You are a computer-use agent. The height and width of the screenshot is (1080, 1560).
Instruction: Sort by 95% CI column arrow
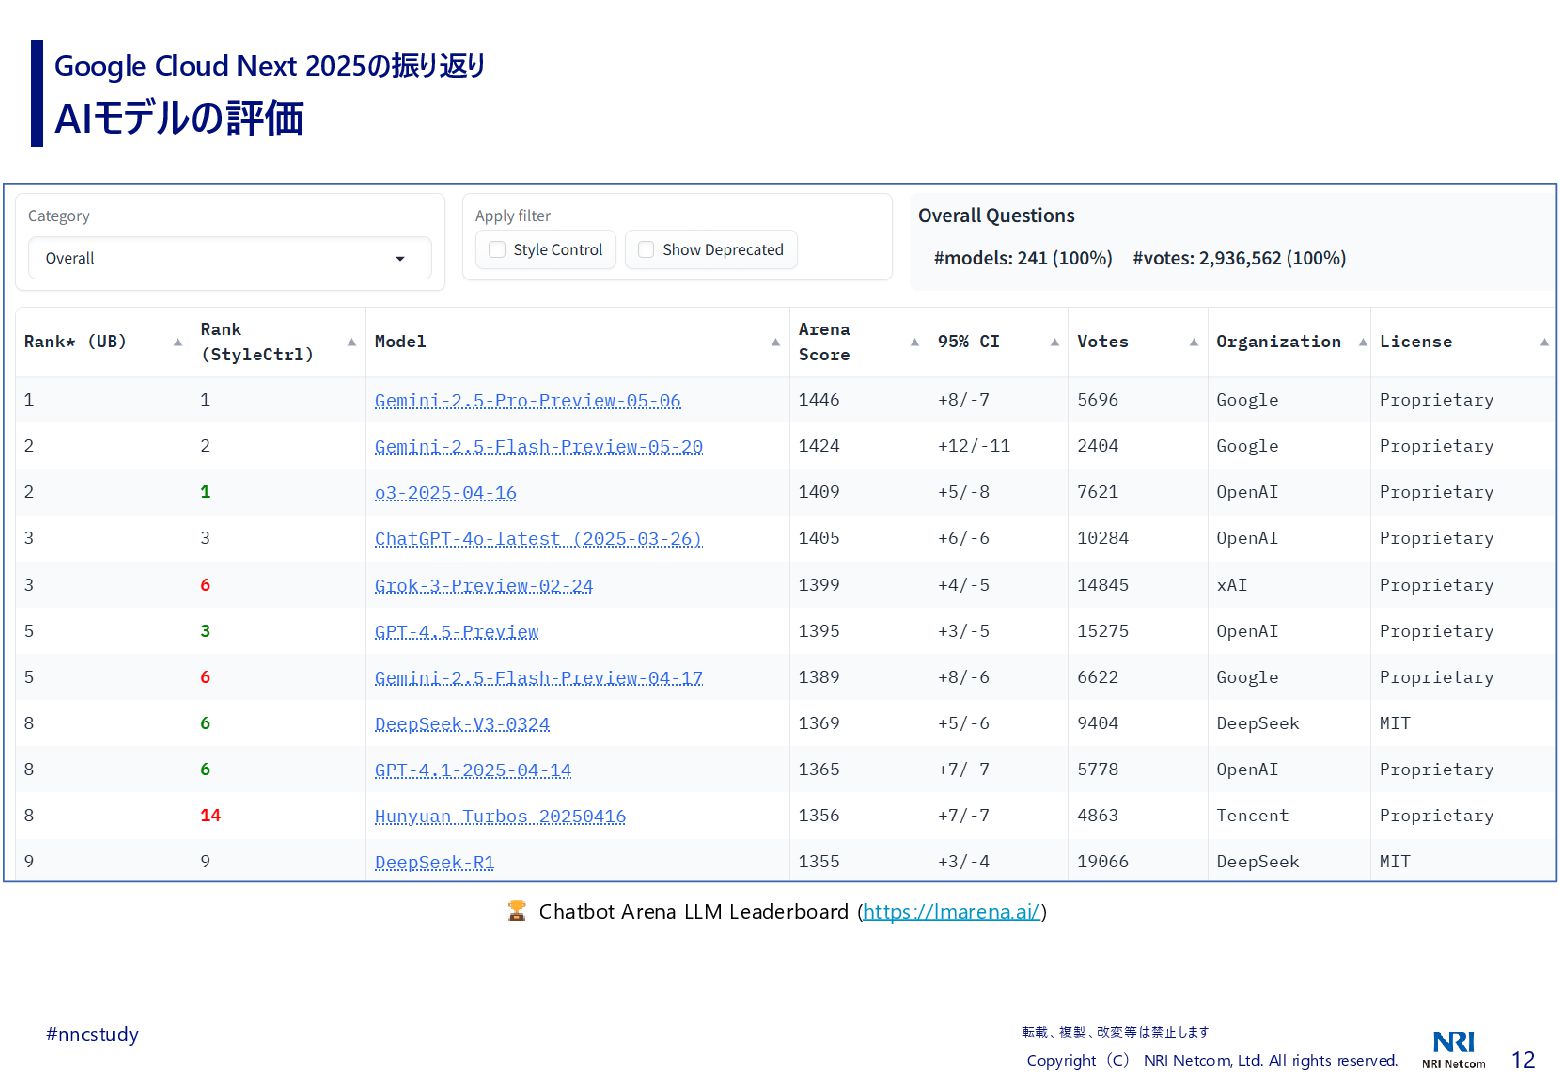1055,342
